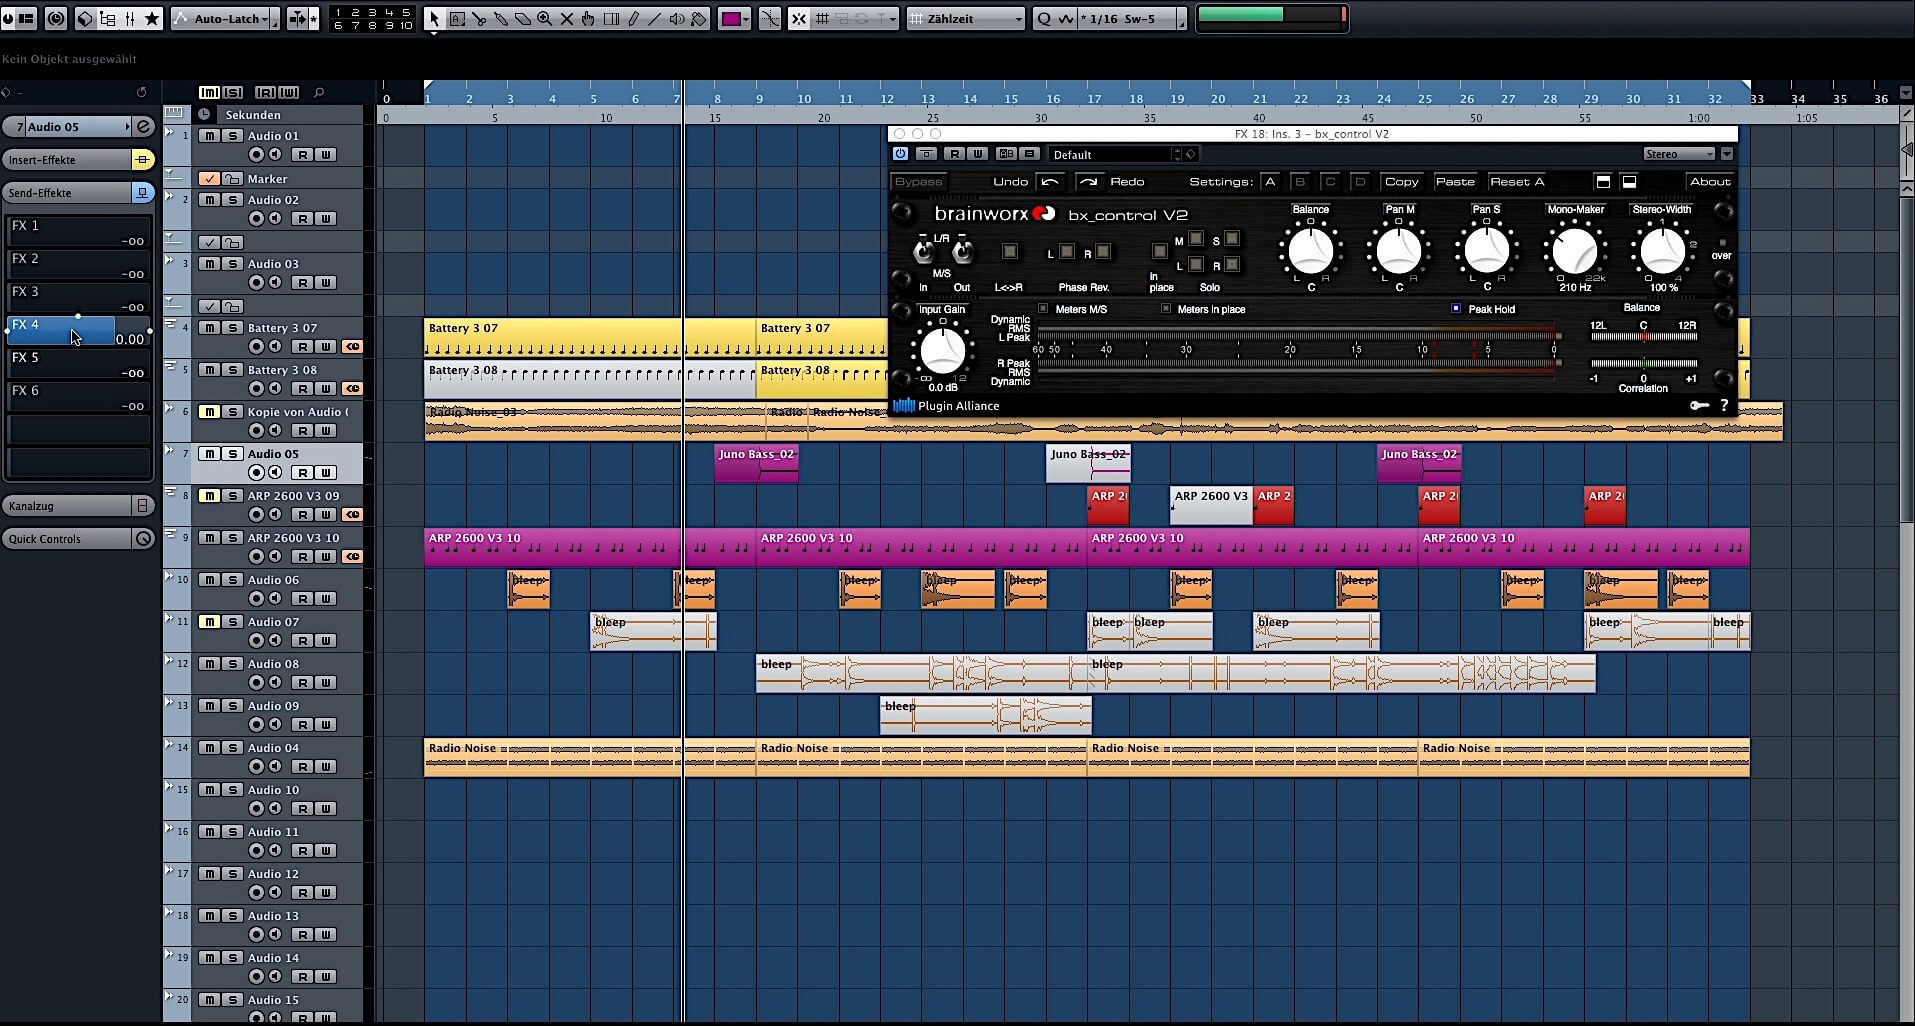Mute the Audio 05 track

pos(209,453)
